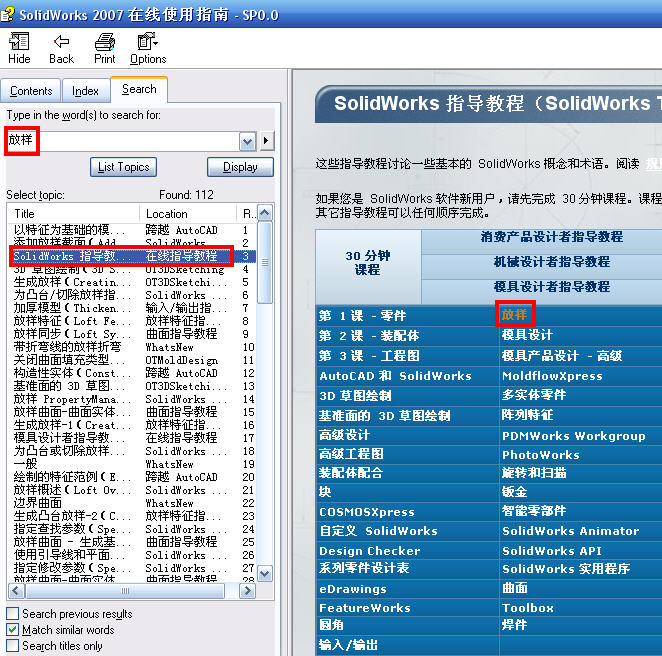This screenshot has width=662, height=656.
Task: Open the COSMOSXpress tutorial link
Action: 366,512
